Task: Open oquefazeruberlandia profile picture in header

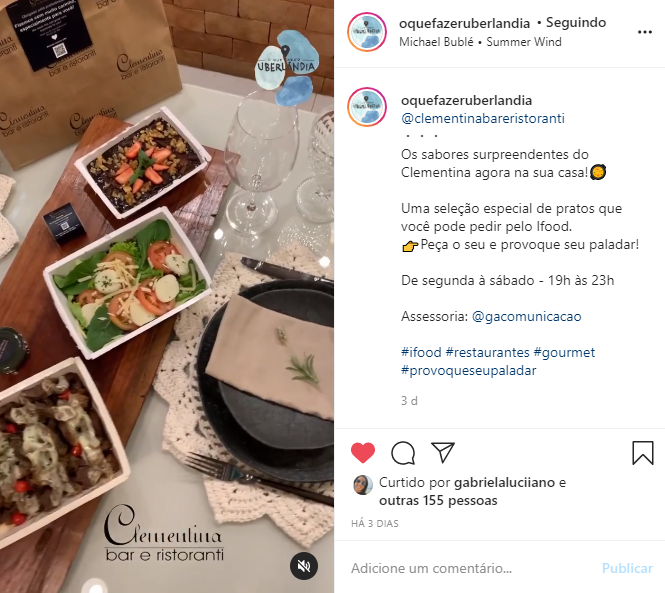Action: [x=367, y=32]
